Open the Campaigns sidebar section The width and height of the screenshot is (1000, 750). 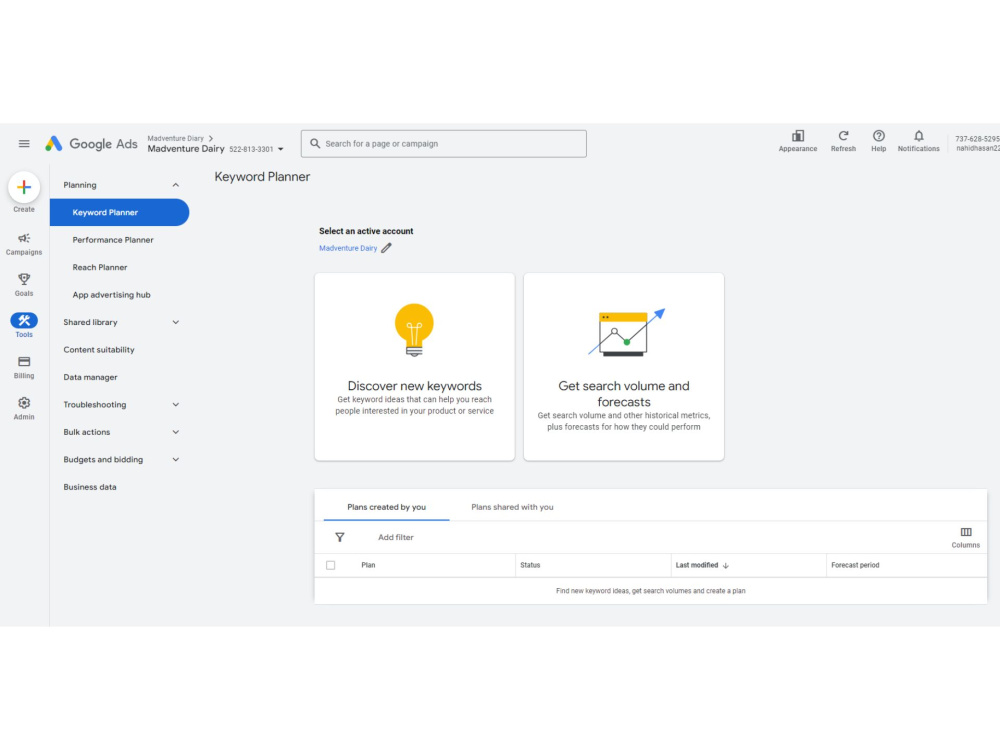[x=24, y=244]
